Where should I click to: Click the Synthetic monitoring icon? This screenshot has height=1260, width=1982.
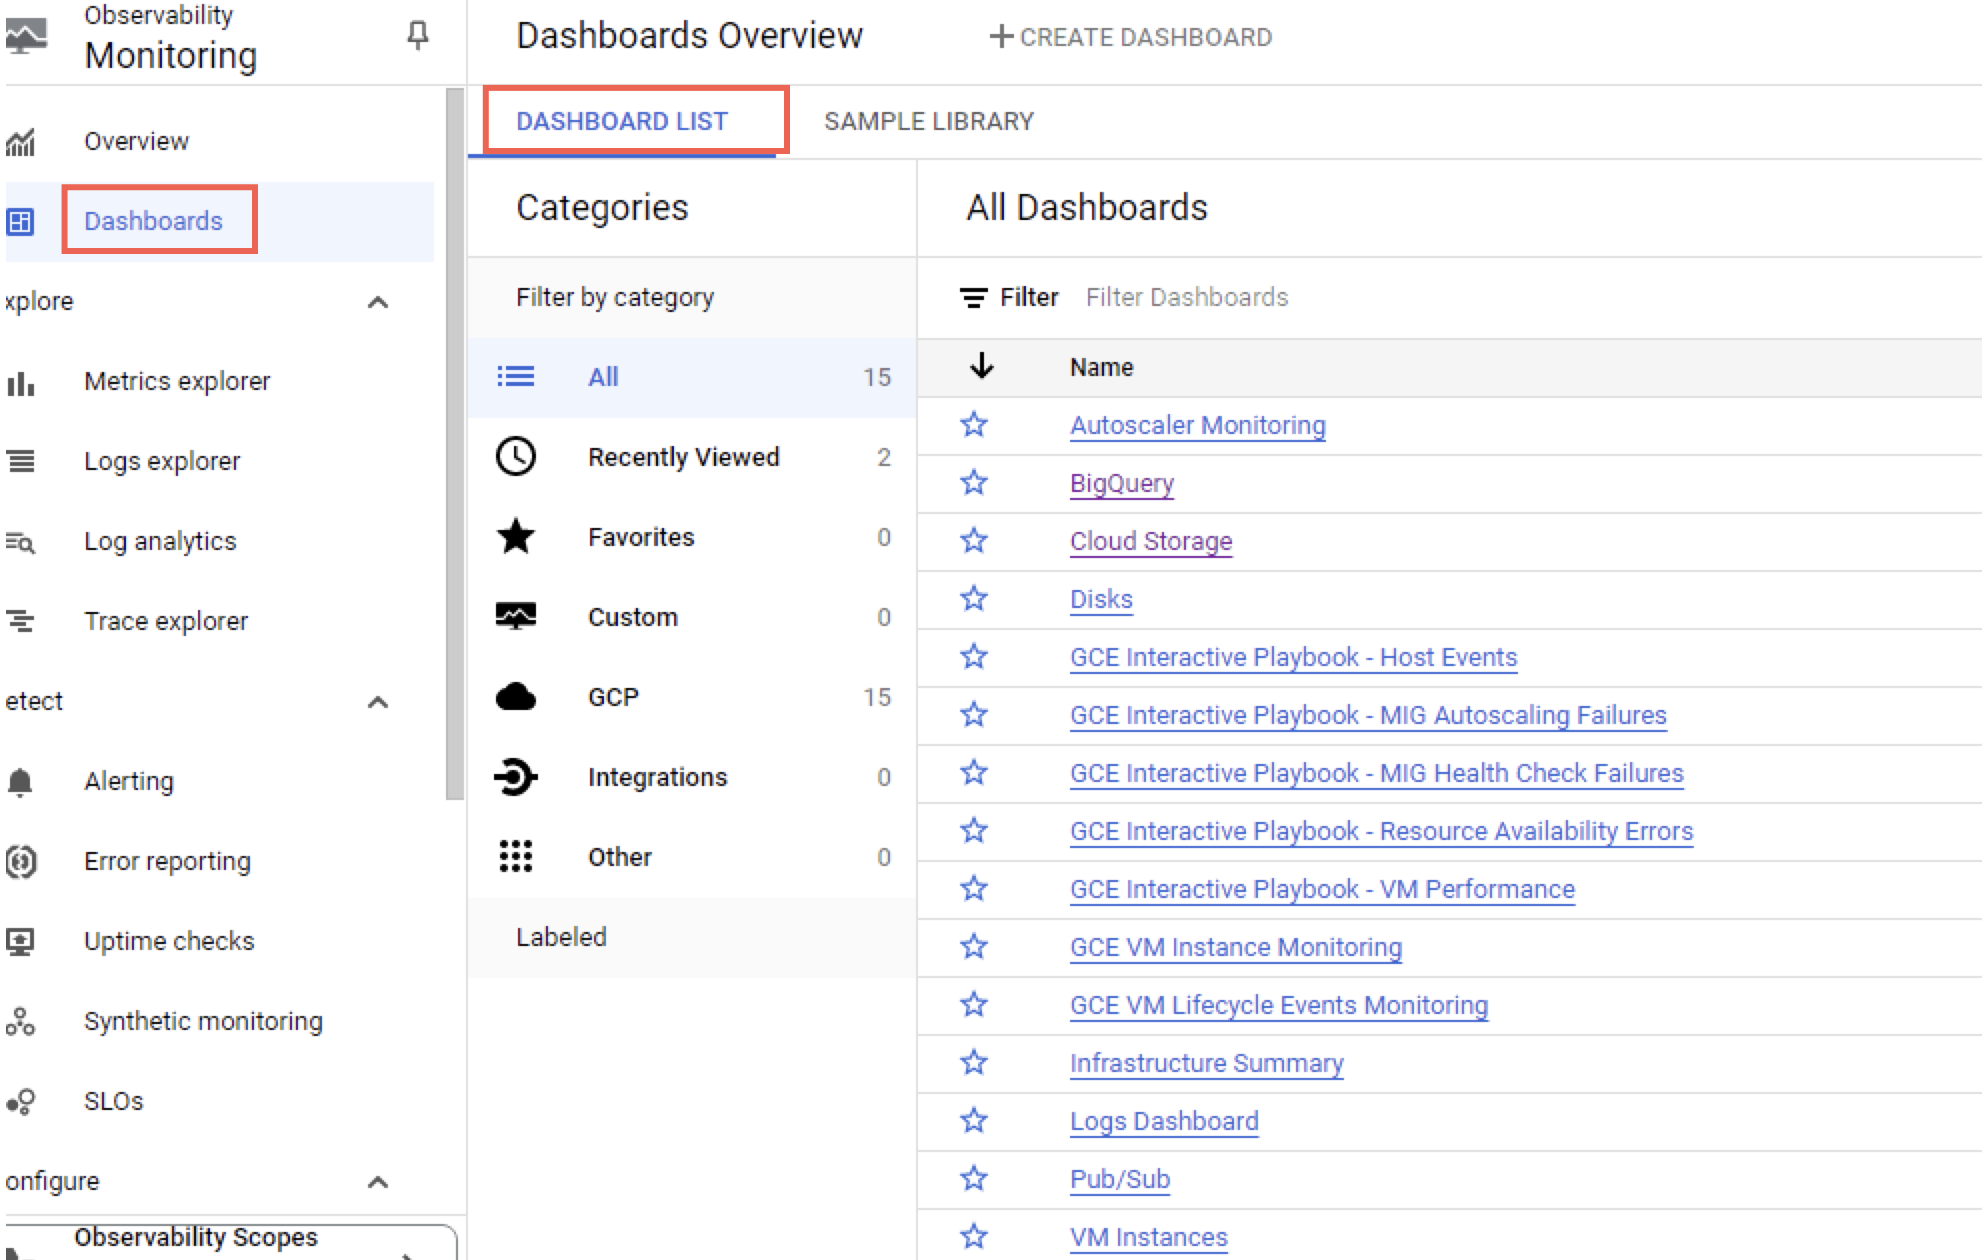(20, 1021)
